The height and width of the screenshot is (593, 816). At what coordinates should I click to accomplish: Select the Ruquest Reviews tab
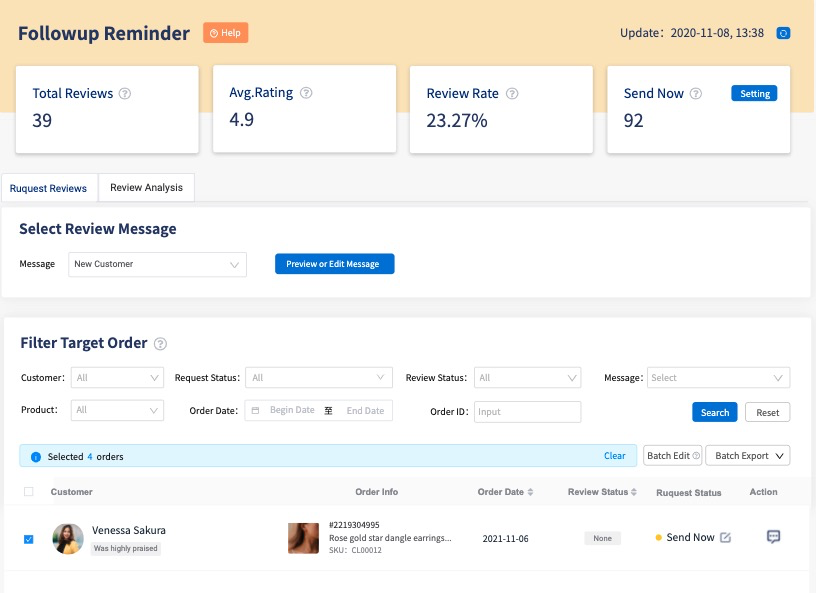pyautogui.click(x=48, y=188)
